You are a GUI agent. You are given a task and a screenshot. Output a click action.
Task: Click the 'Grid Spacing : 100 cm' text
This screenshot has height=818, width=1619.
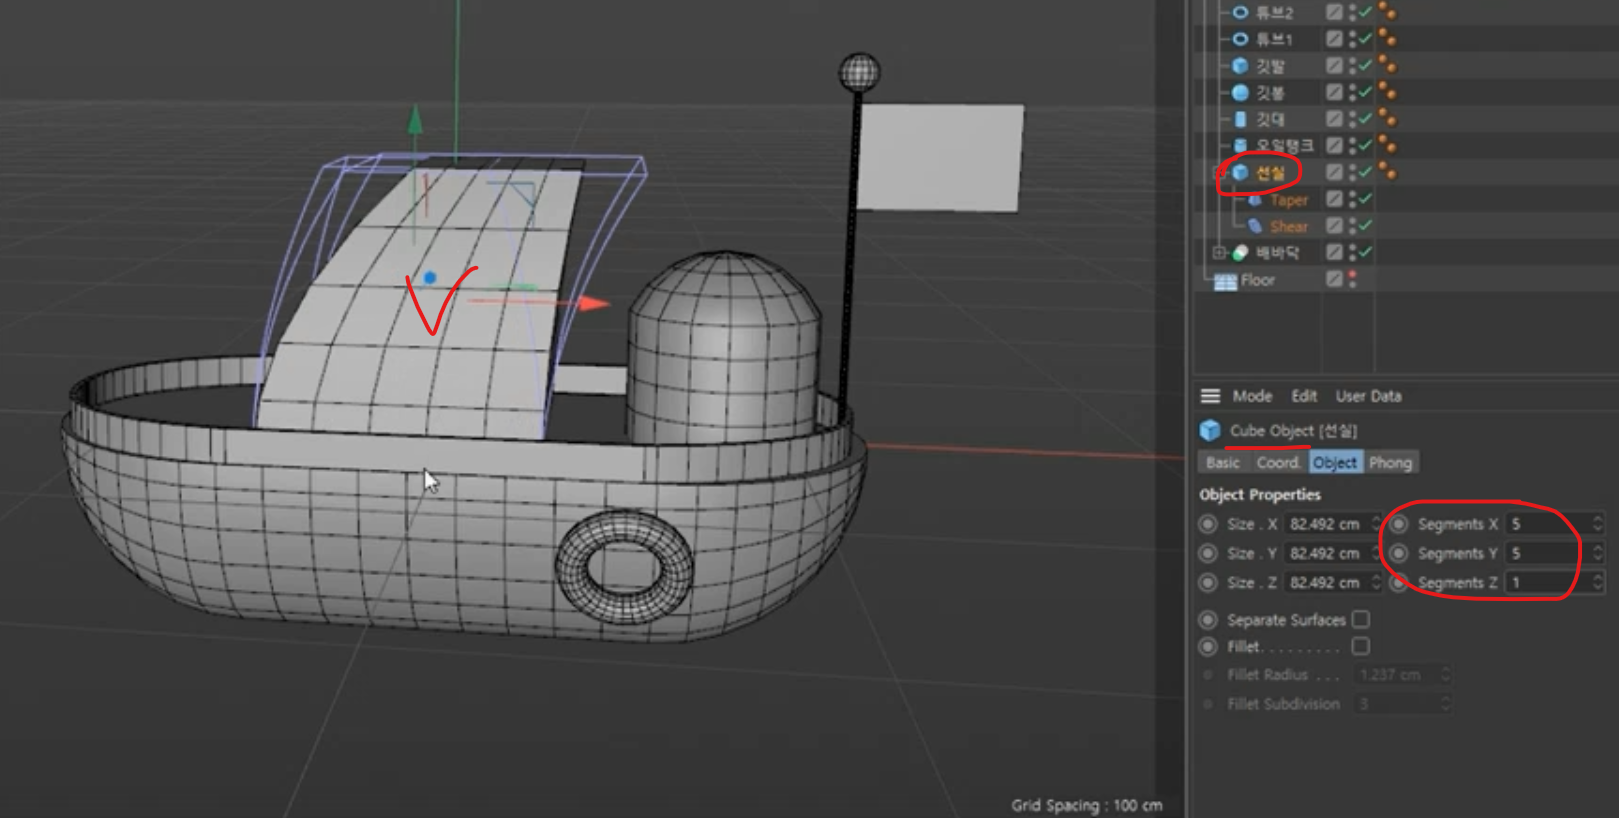coord(1087,805)
